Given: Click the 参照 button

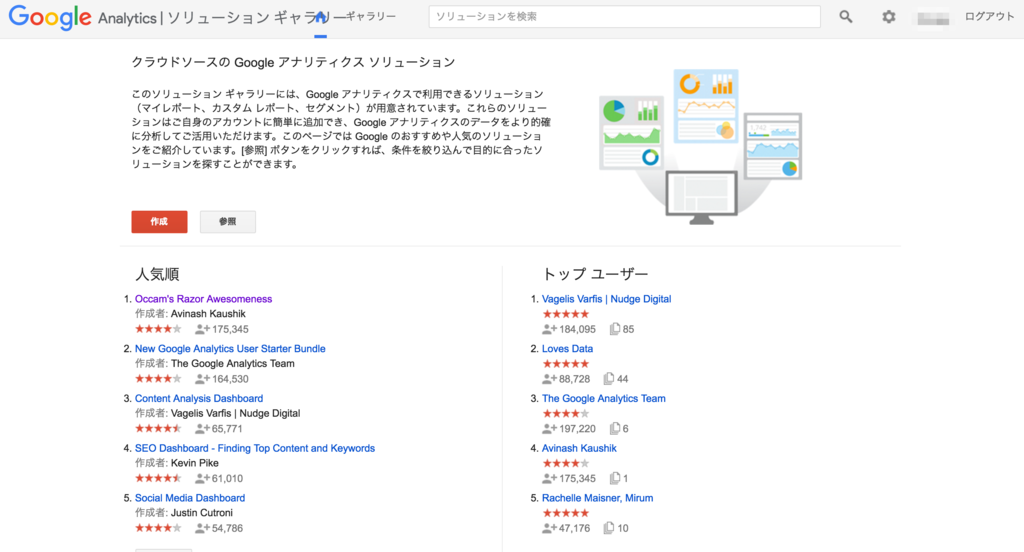Looking at the screenshot, I should click(227, 221).
